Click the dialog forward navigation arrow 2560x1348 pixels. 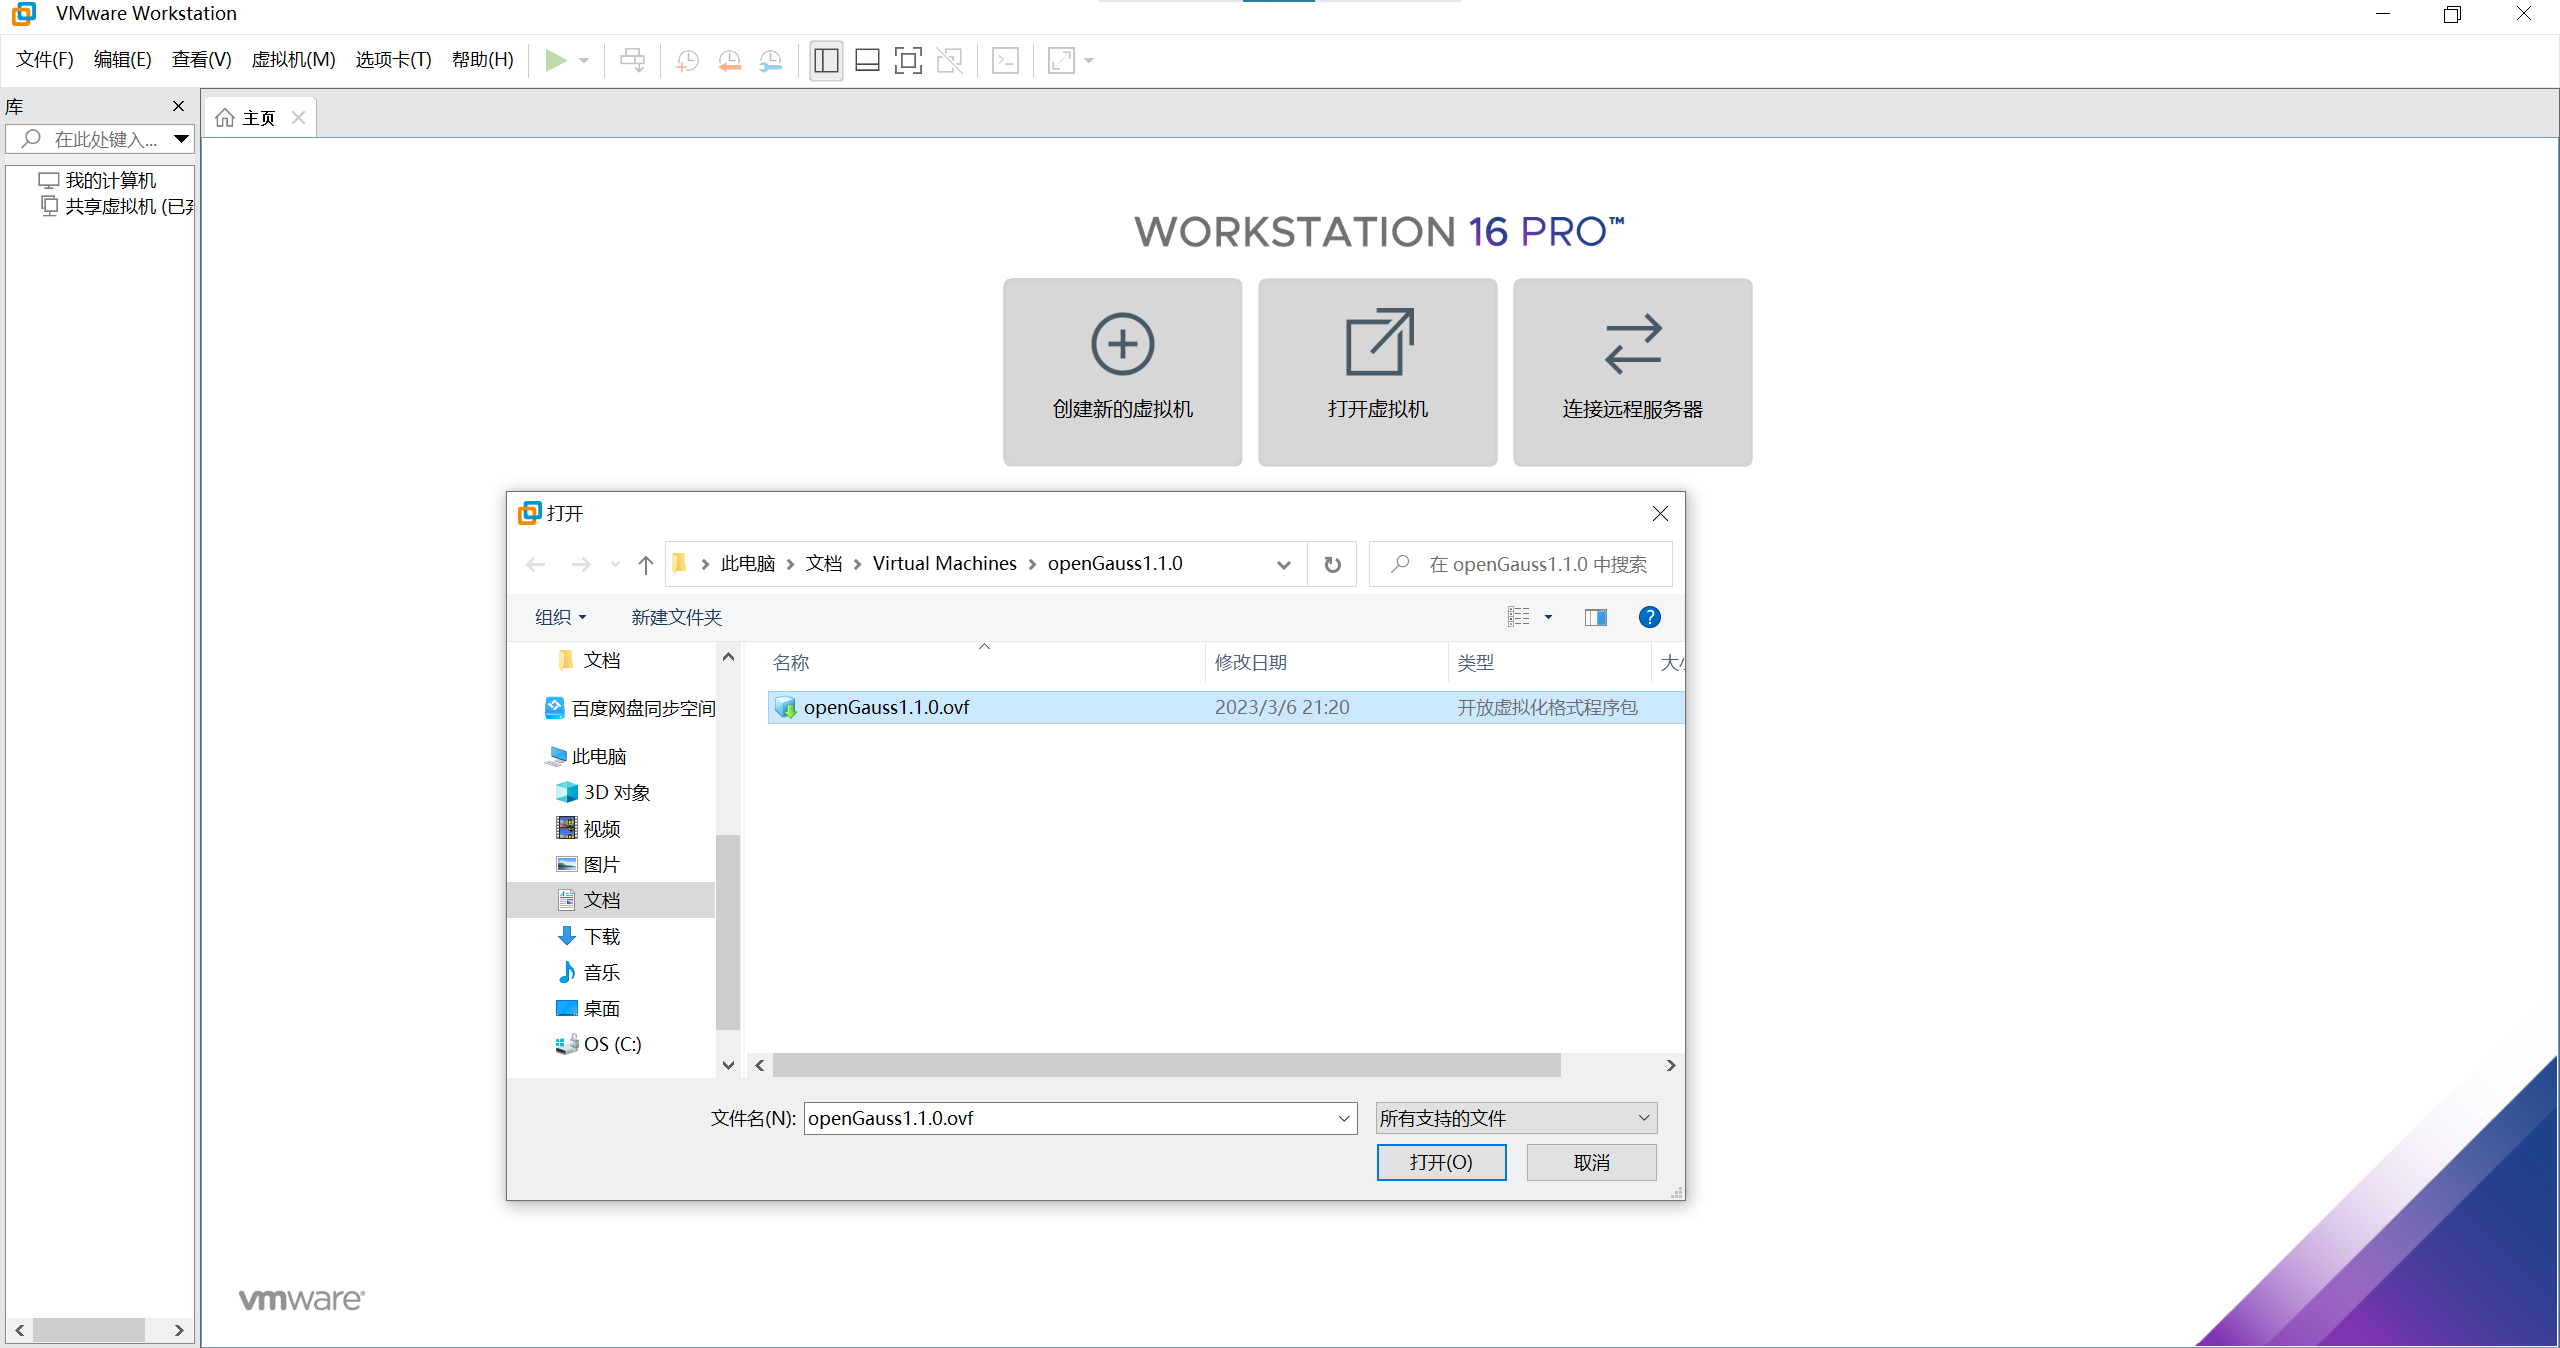580,565
